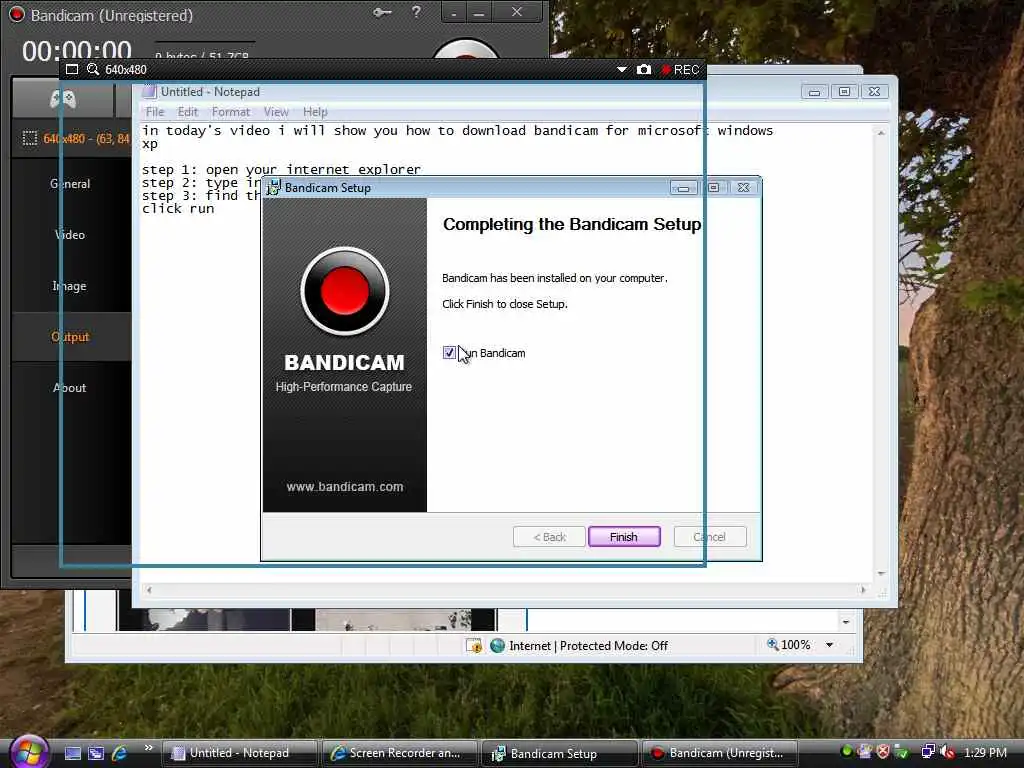
Task: Click Notepad horizontal scrollbar left arrow
Action: pyautogui.click(x=150, y=590)
